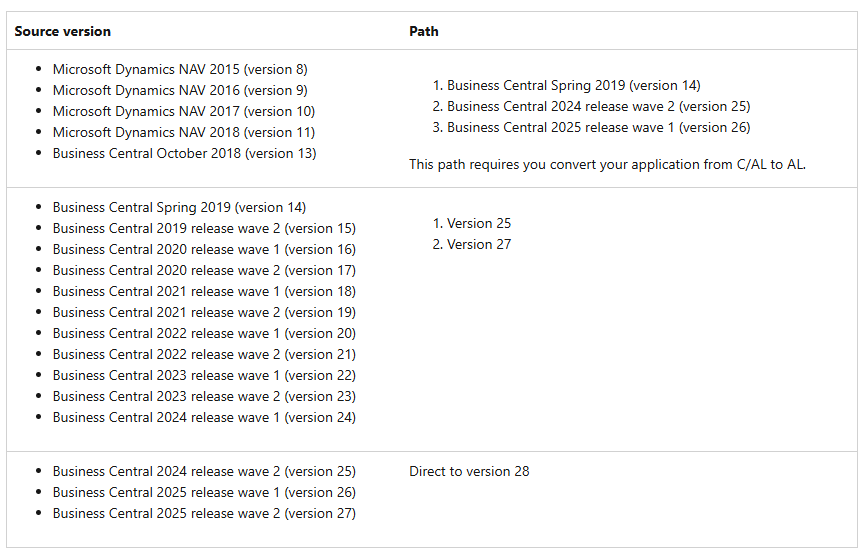Viewport: 867px width, 559px height.
Task: Click the Version 27 path step
Action: (478, 244)
